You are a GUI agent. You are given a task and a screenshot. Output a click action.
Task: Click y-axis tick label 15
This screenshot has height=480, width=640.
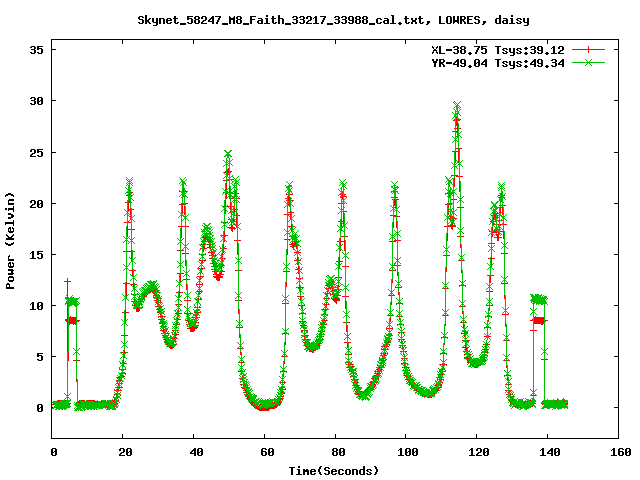[36, 255]
